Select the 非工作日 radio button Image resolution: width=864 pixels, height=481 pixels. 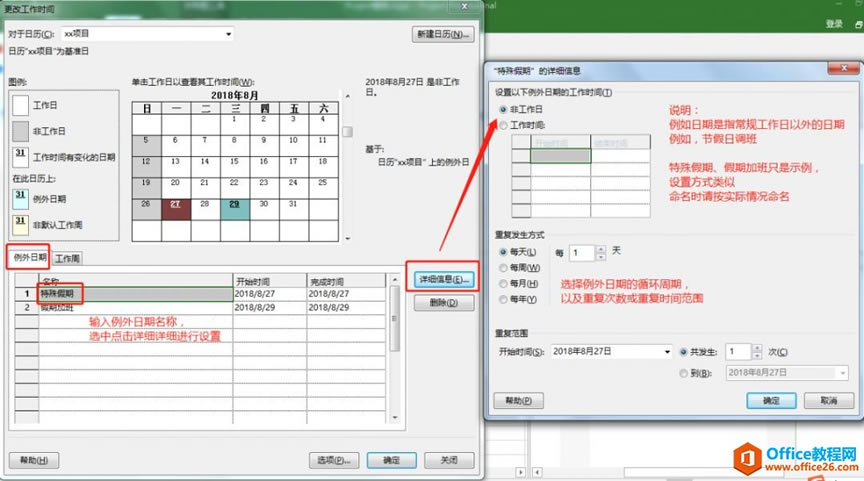(x=503, y=109)
